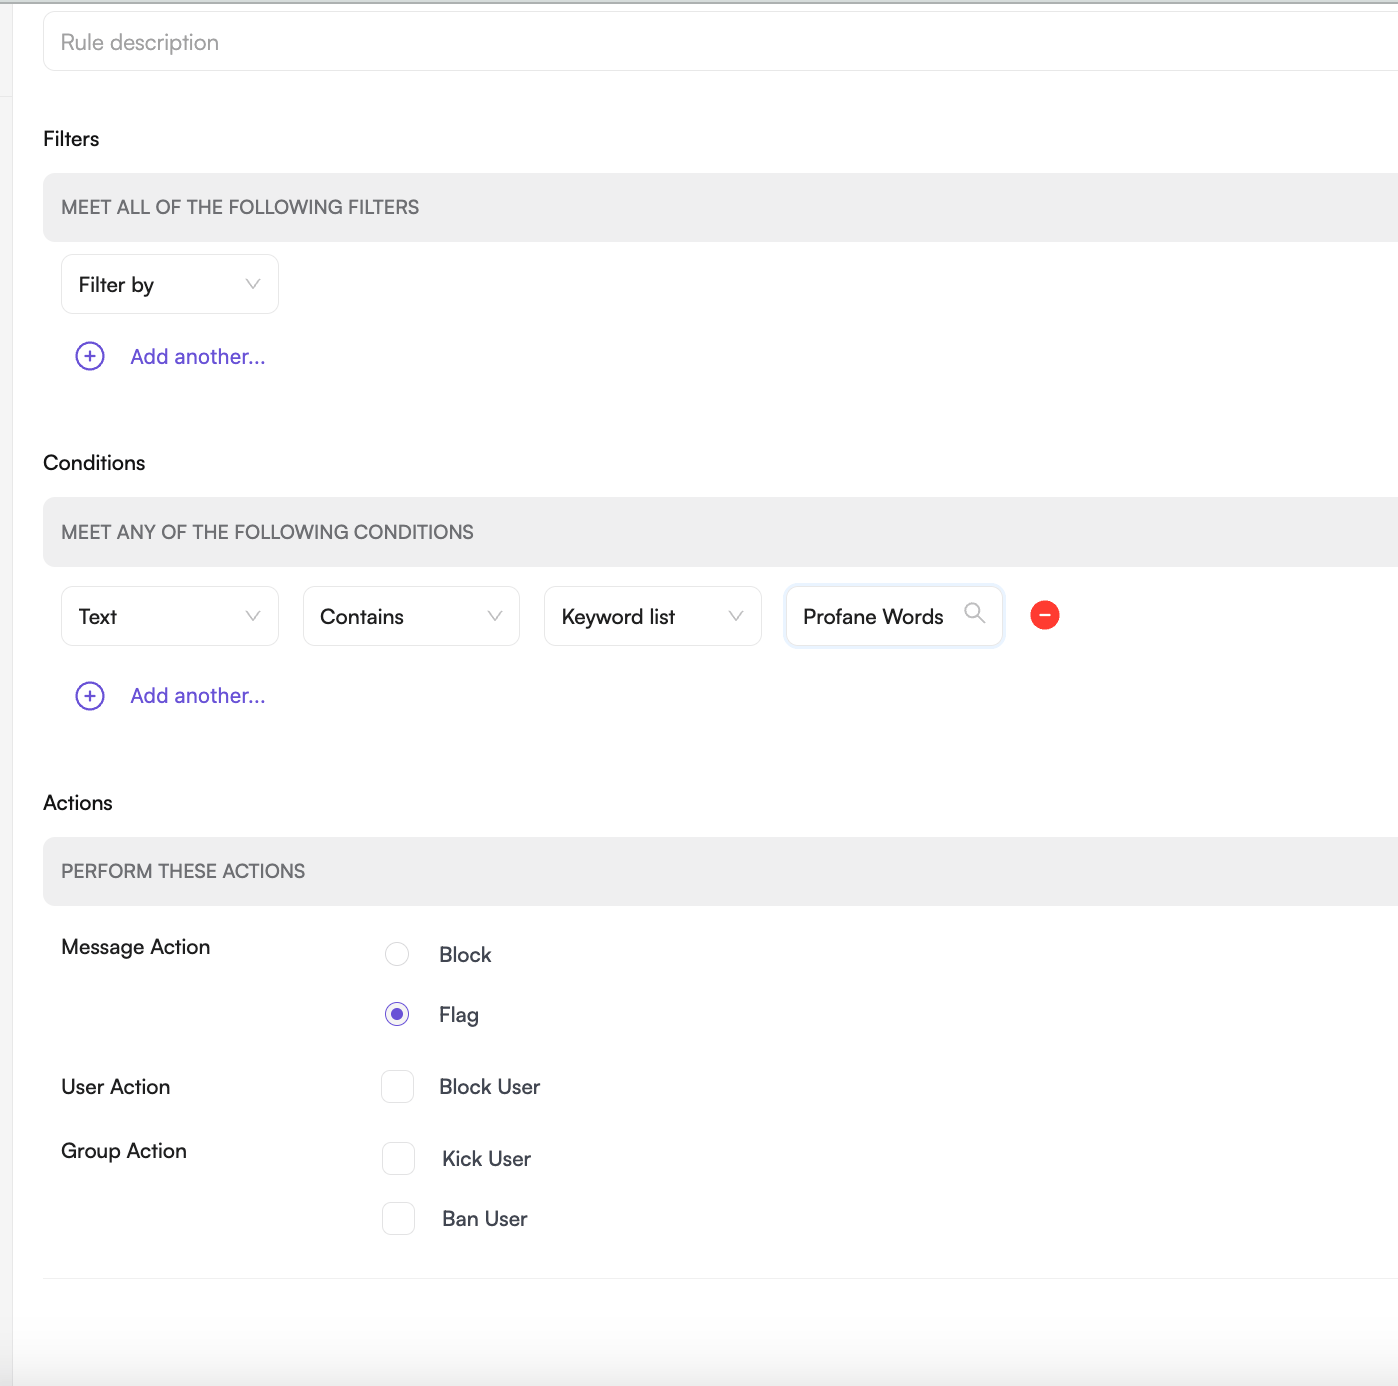This screenshot has width=1398, height=1386.
Task: Enable the Block User checkbox
Action: point(398,1086)
